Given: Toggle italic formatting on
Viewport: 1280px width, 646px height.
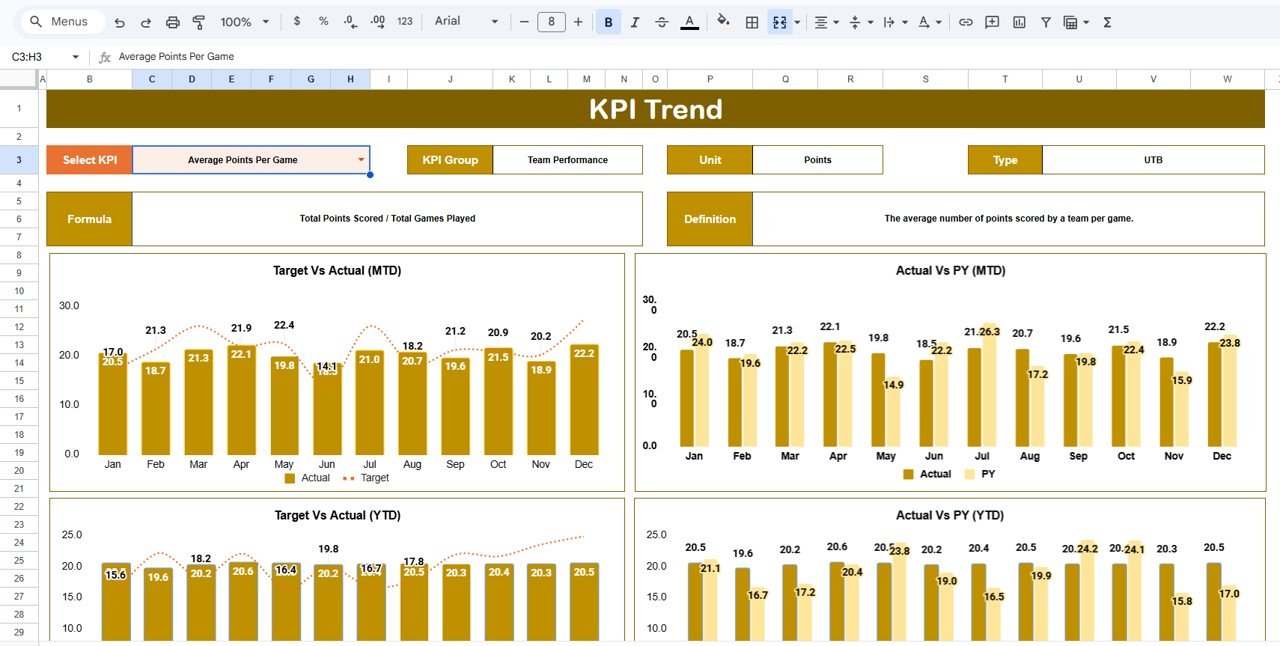Looking at the screenshot, I should tap(635, 21).
